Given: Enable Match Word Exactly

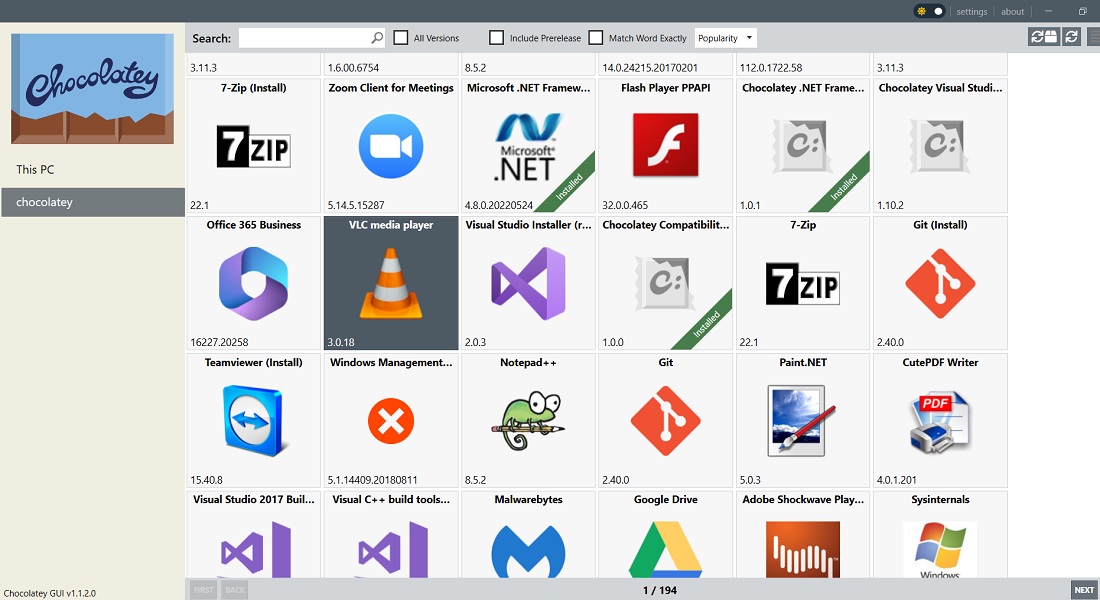Looking at the screenshot, I should 597,37.
